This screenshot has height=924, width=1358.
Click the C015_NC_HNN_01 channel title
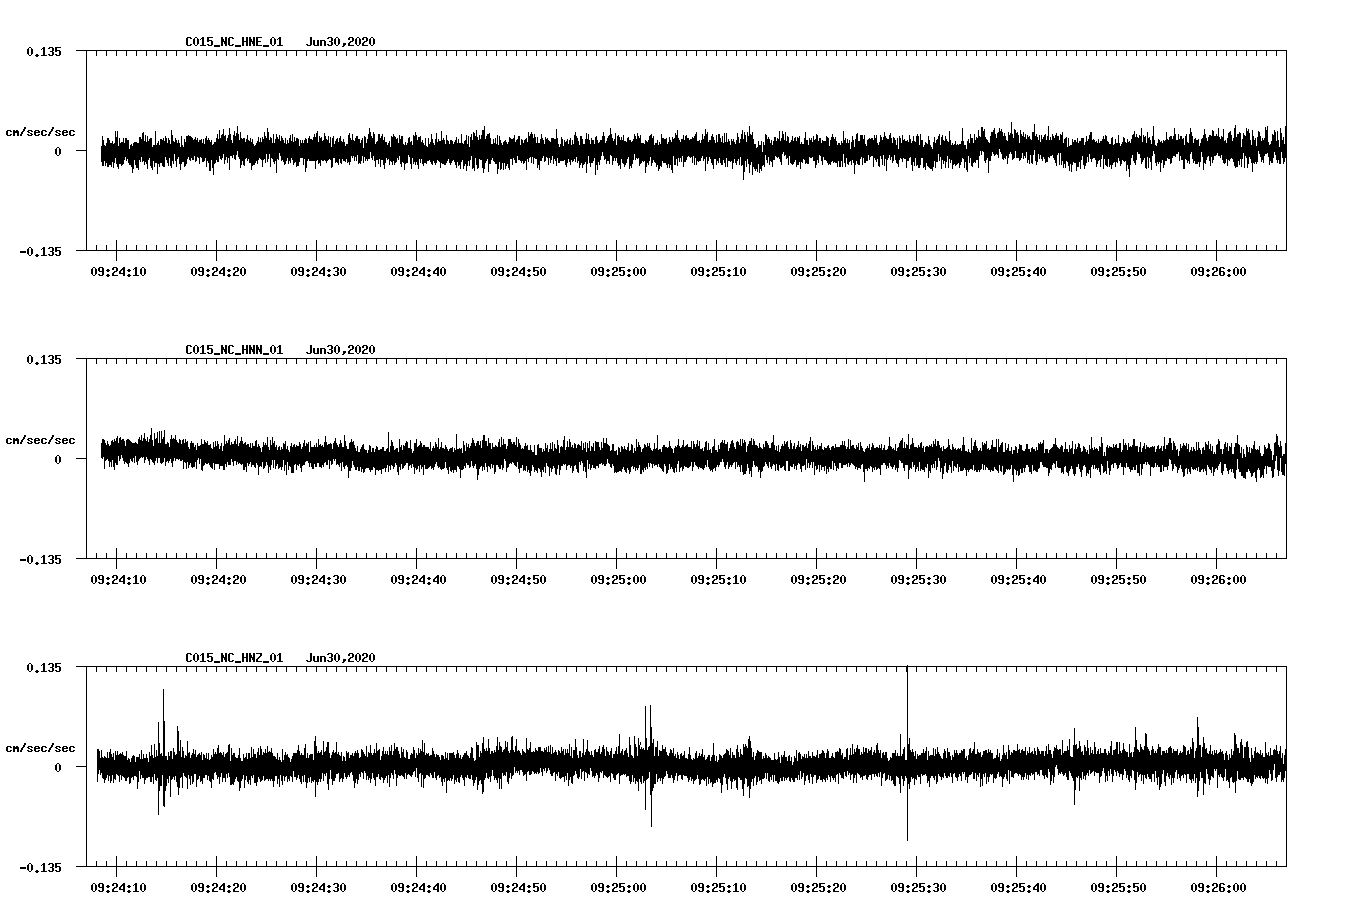point(234,350)
